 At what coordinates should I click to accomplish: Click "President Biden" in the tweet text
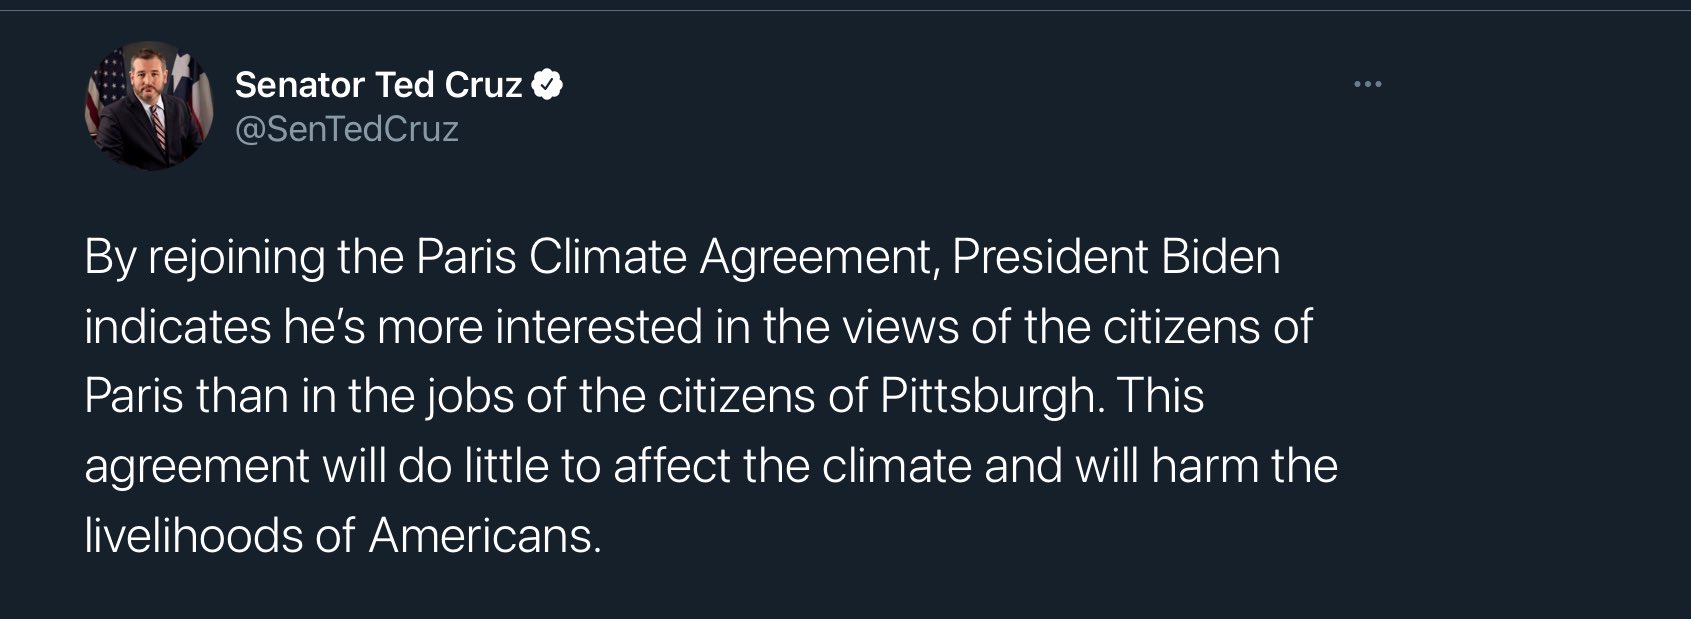pos(1116,257)
